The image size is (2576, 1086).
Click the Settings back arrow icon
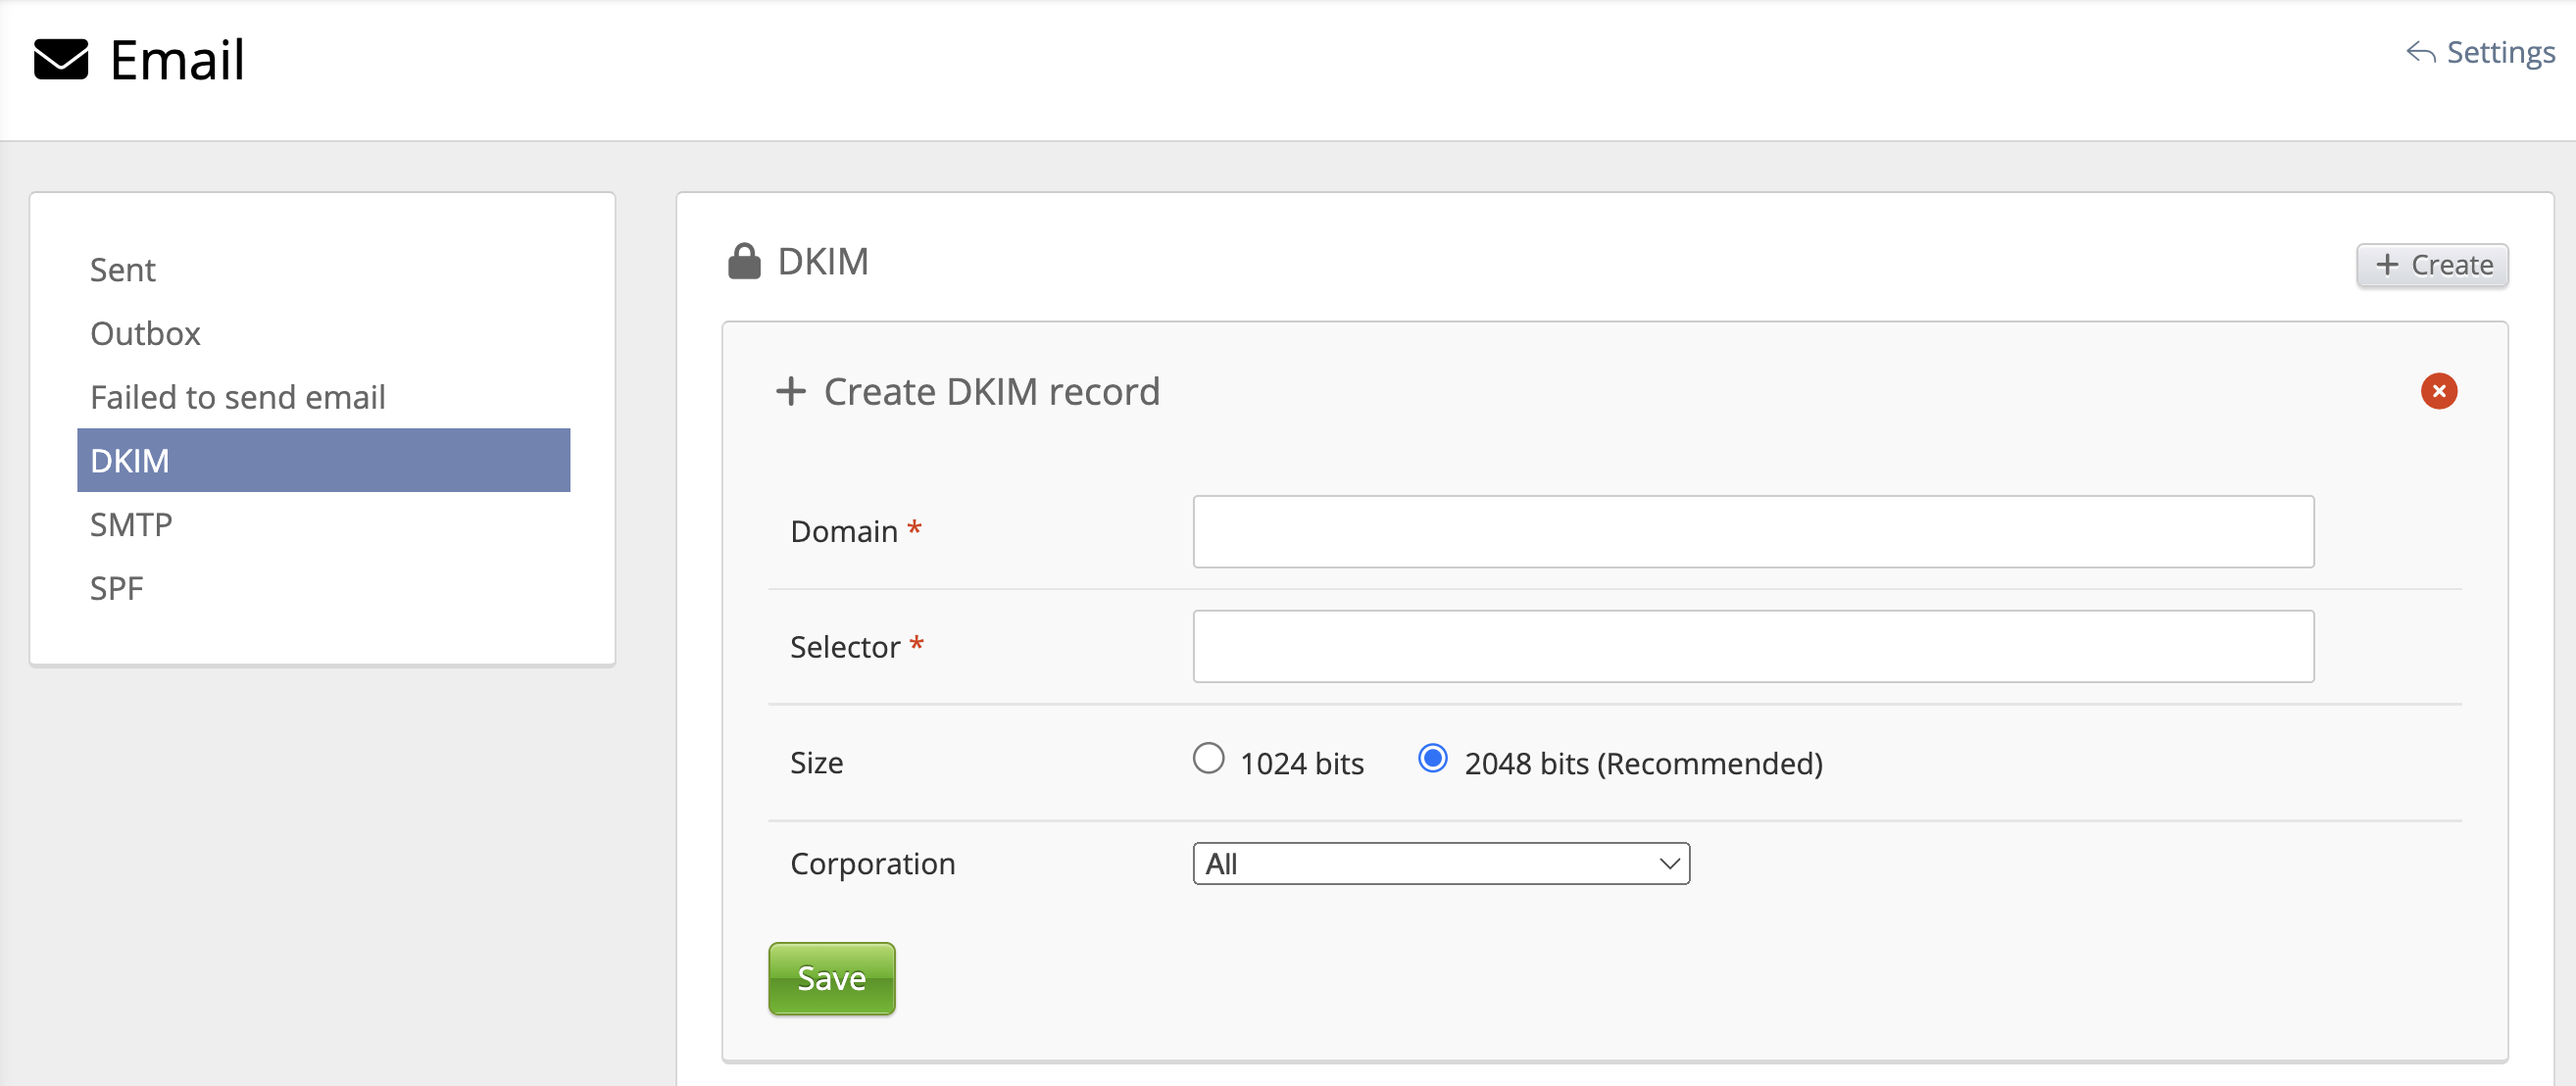coord(2420,52)
